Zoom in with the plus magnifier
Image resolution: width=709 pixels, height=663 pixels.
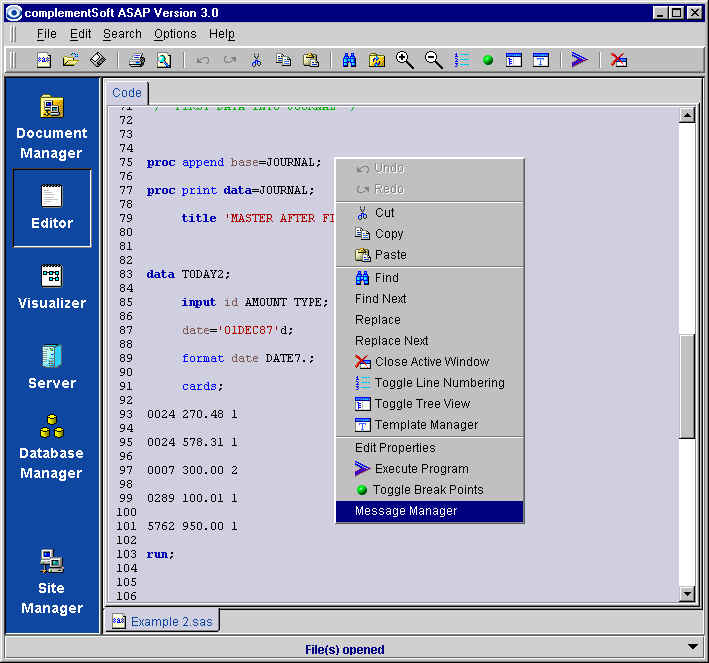point(405,60)
